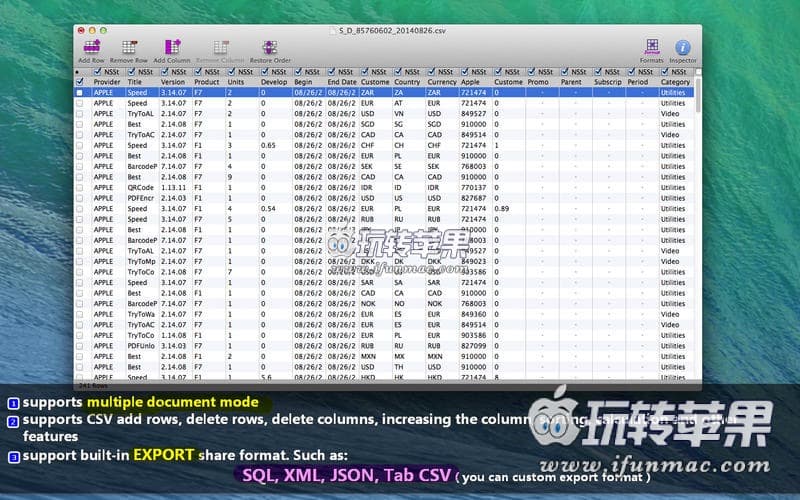Select the cell containing 827099
This screenshot has width=800, height=500.
click(473, 346)
